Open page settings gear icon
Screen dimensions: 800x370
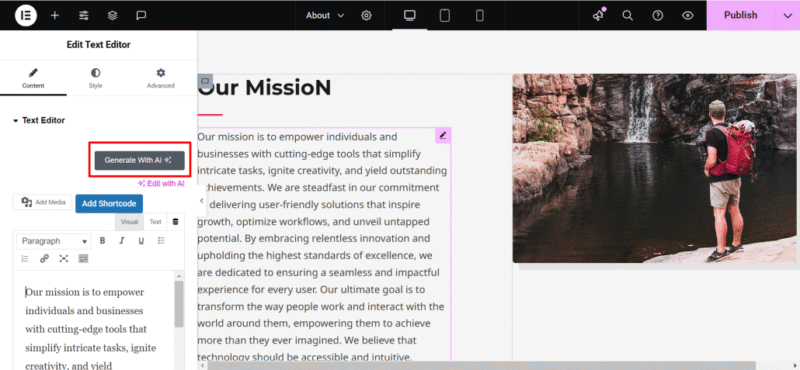tap(366, 15)
